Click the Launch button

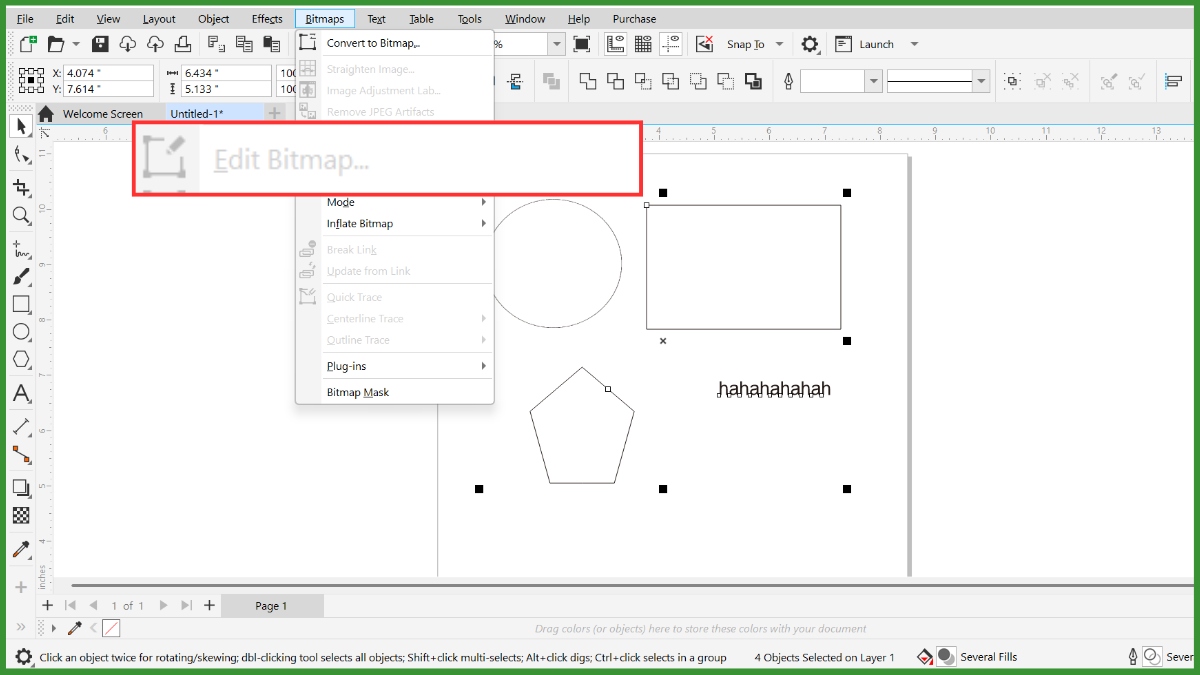(x=866, y=44)
